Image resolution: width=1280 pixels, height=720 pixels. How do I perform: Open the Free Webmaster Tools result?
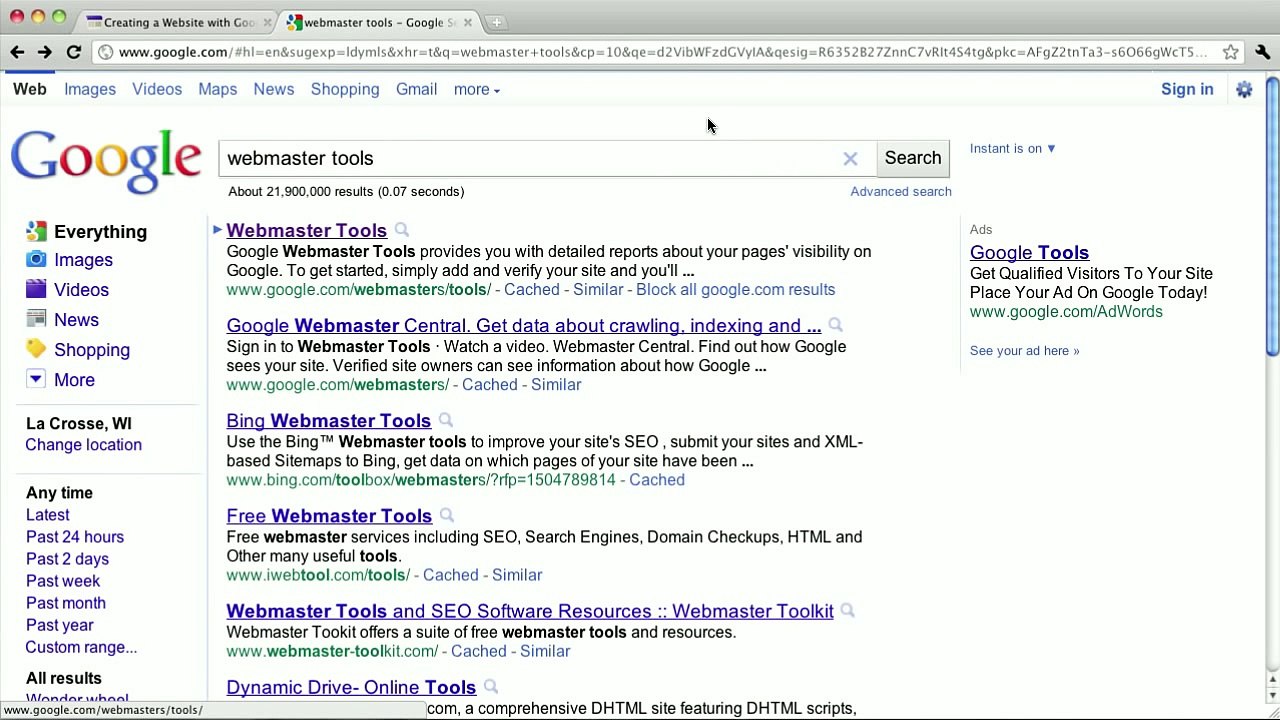[x=329, y=516]
